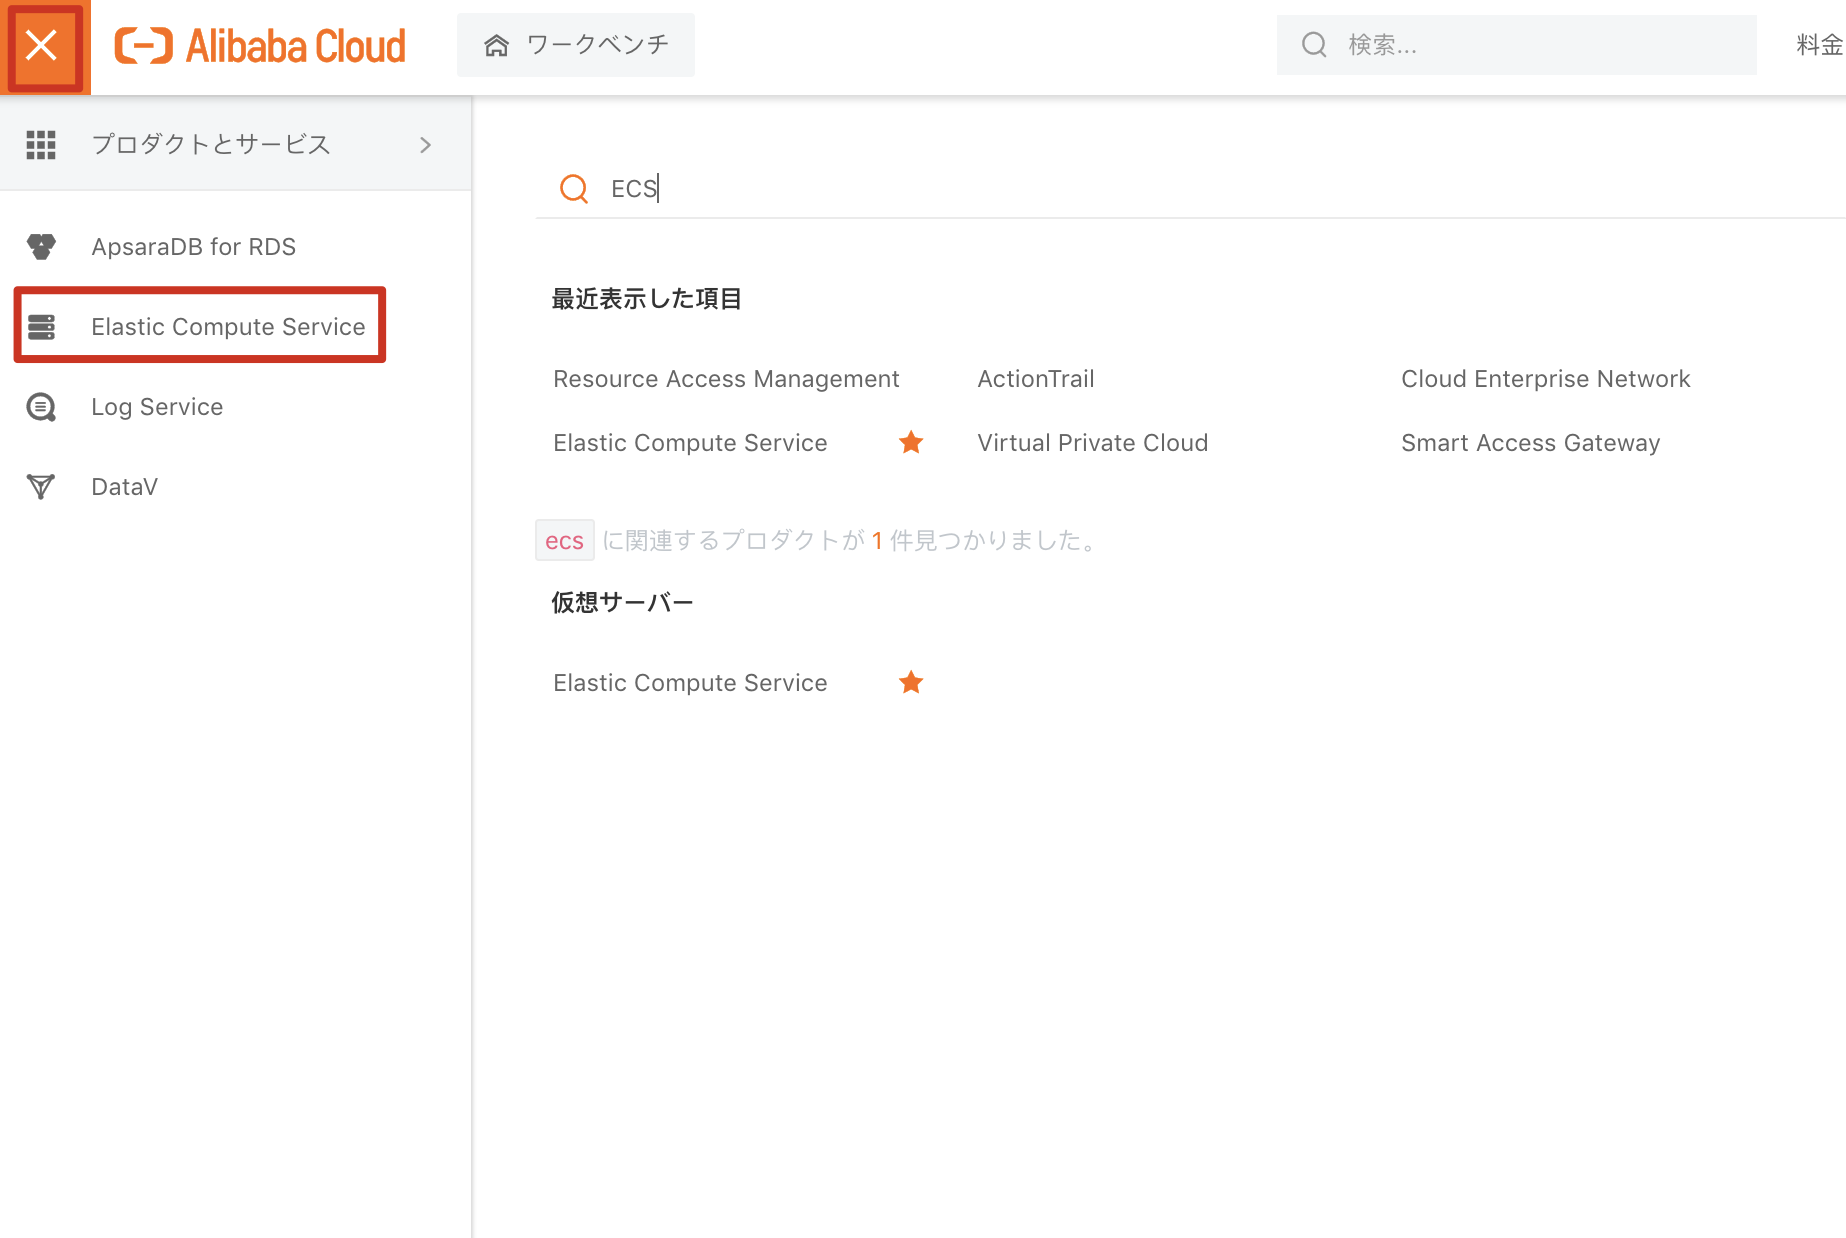Focus the product search field containing ECS
Screen dimensions: 1846x1238
pyautogui.click(x=1190, y=189)
